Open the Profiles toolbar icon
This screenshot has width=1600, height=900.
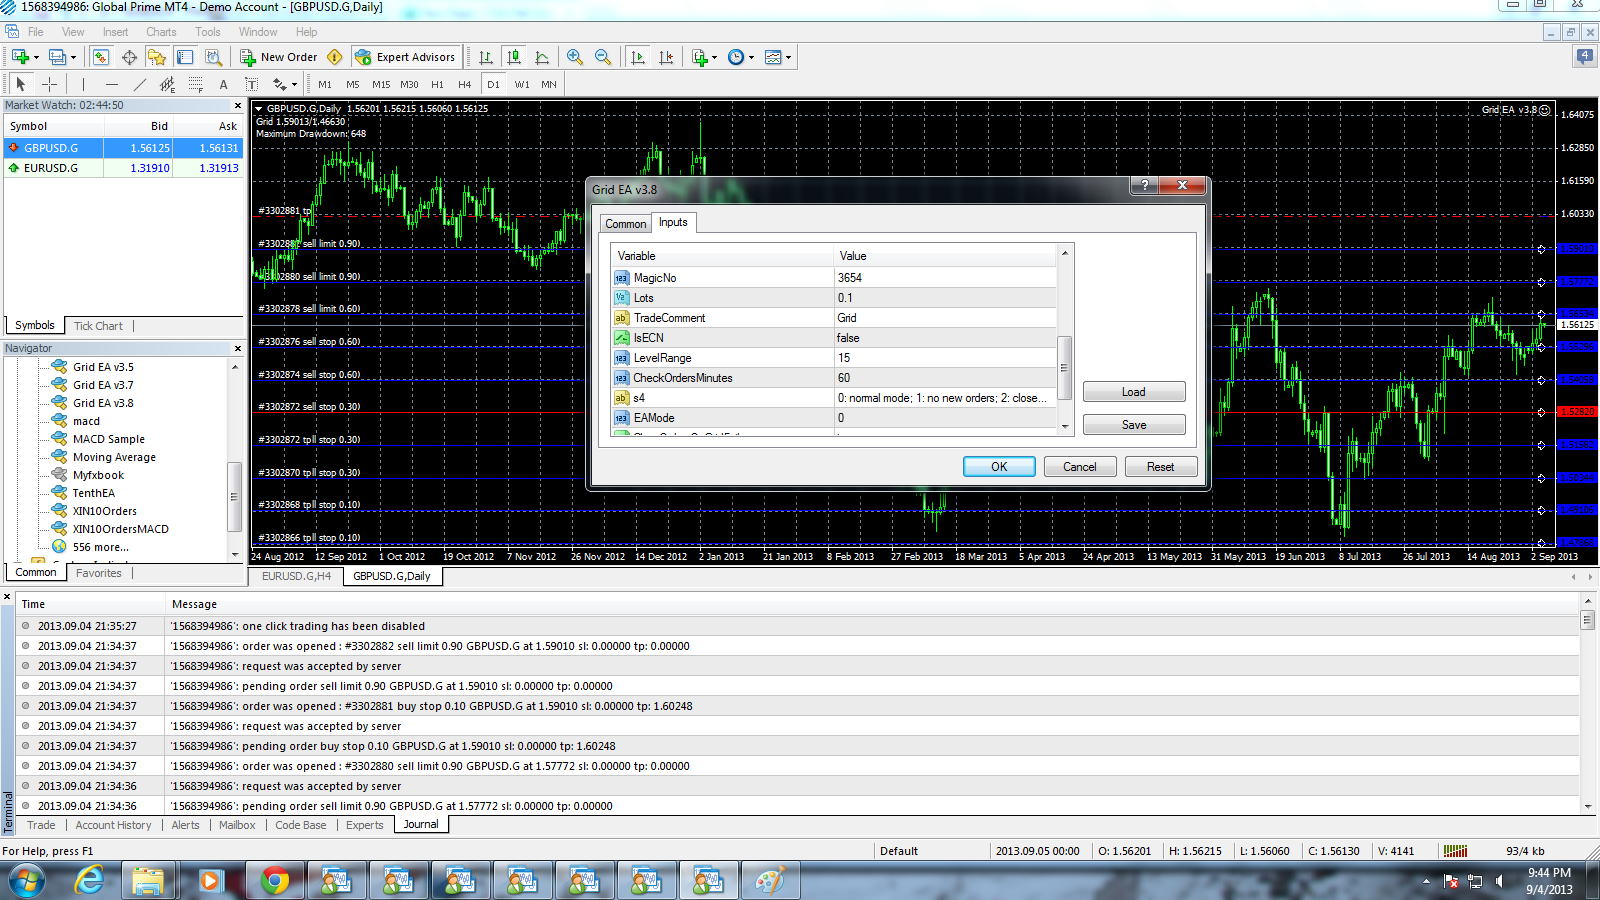pos(58,57)
